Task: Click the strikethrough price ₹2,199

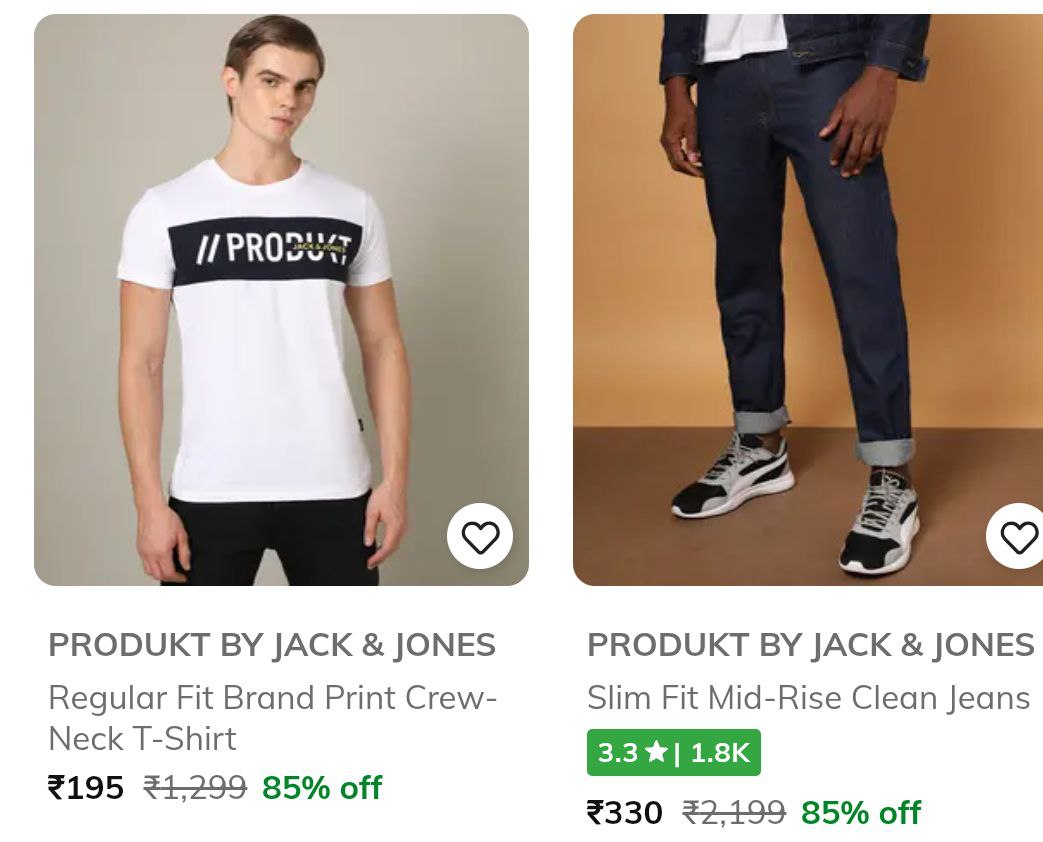Action: coord(733,812)
